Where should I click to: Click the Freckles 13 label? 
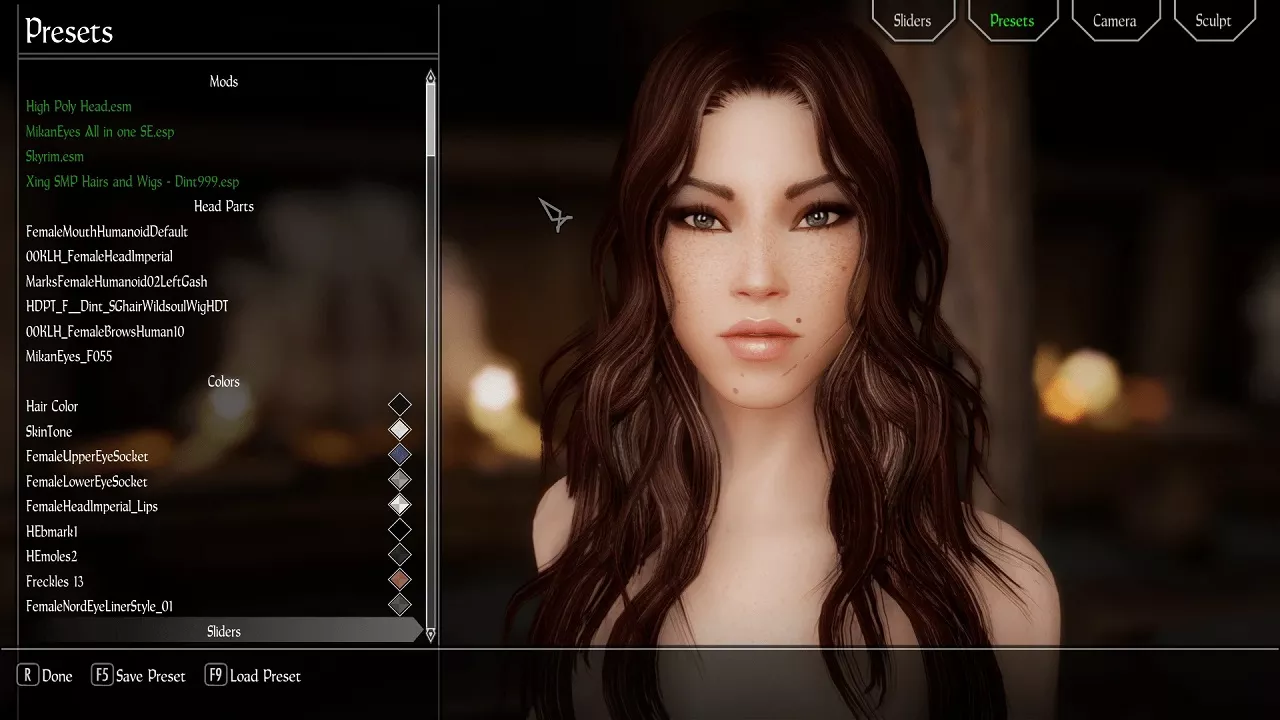[55, 581]
